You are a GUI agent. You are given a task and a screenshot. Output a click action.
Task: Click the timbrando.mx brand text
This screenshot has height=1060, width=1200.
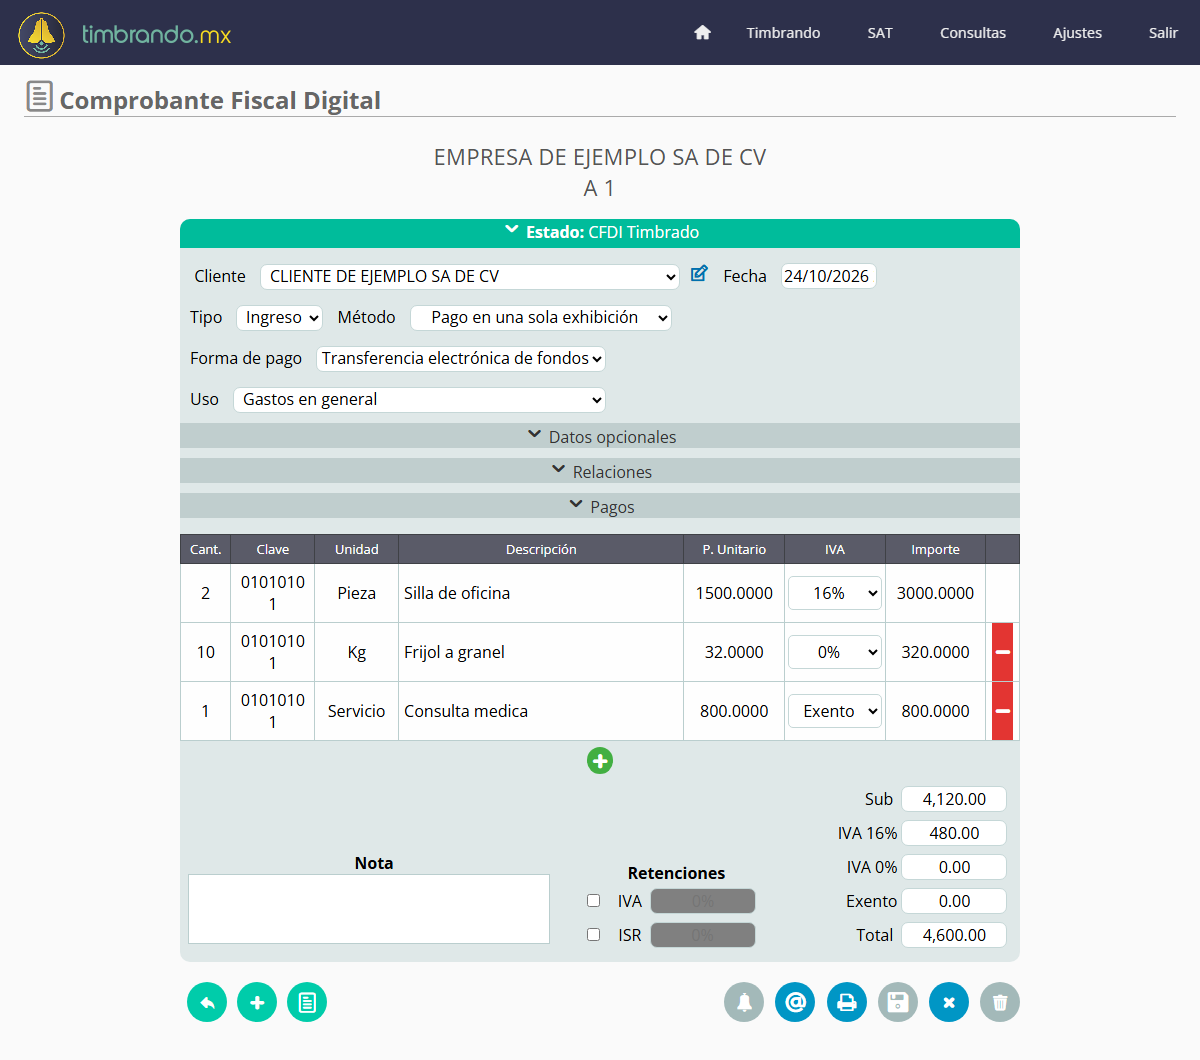[x=156, y=35]
